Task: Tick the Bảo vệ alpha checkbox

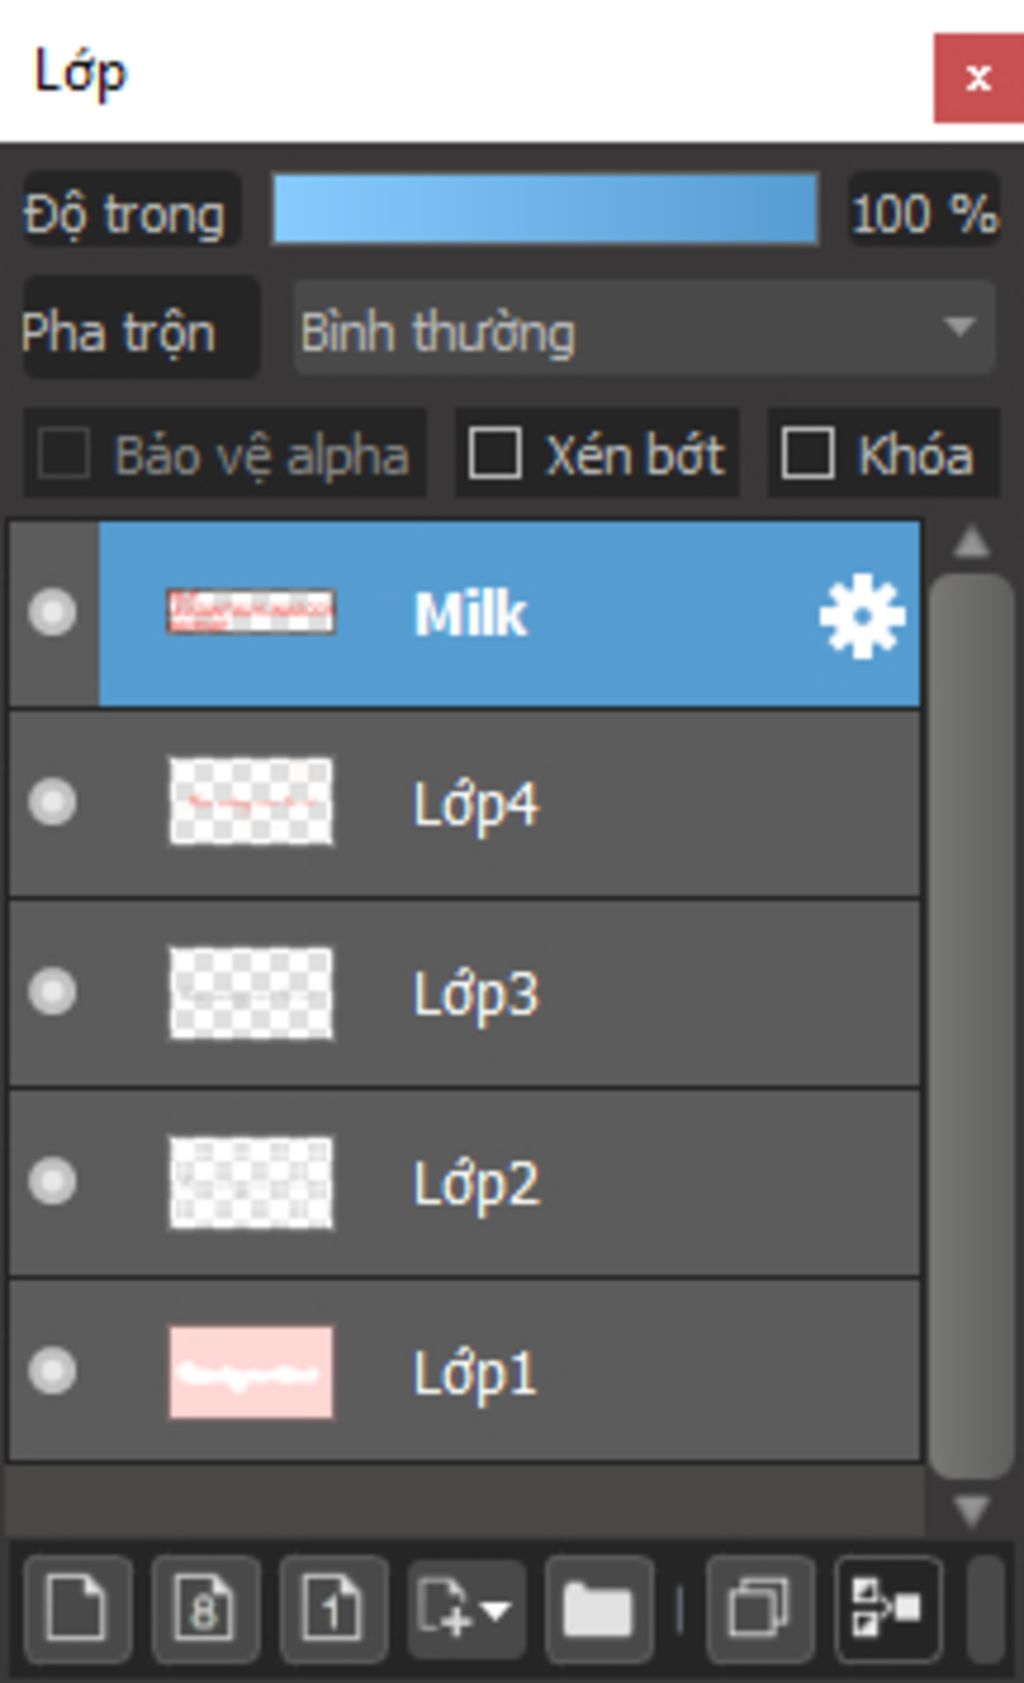Action: point(64,454)
